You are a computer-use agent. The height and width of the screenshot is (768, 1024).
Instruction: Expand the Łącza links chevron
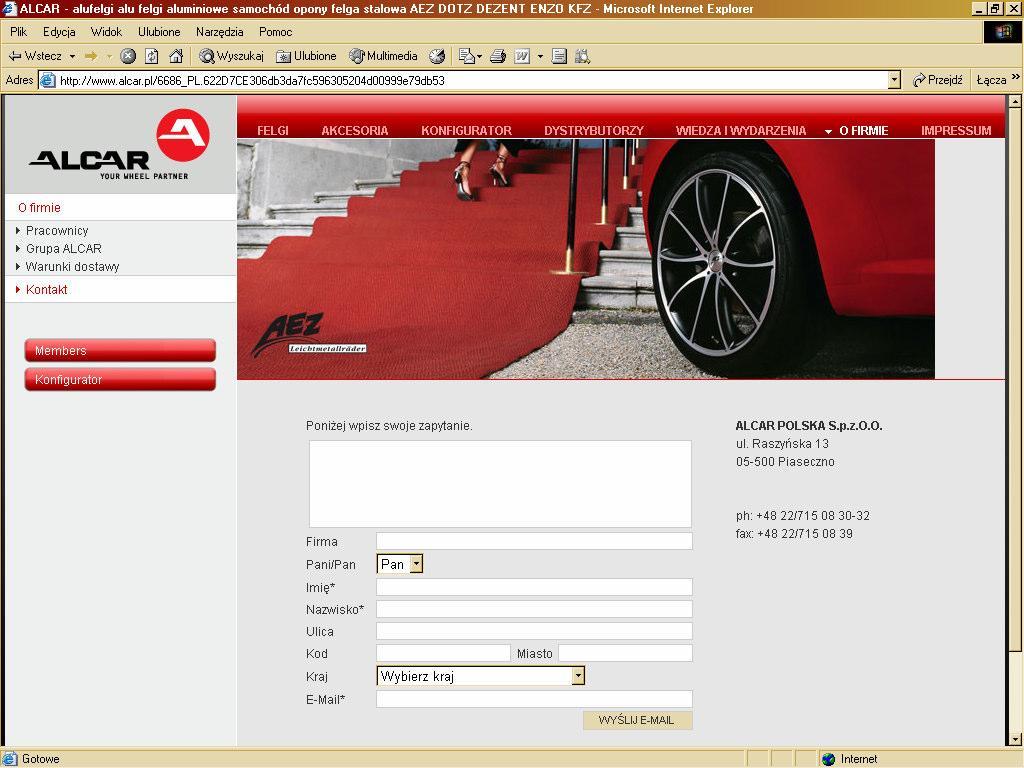pyautogui.click(x=1016, y=77)
